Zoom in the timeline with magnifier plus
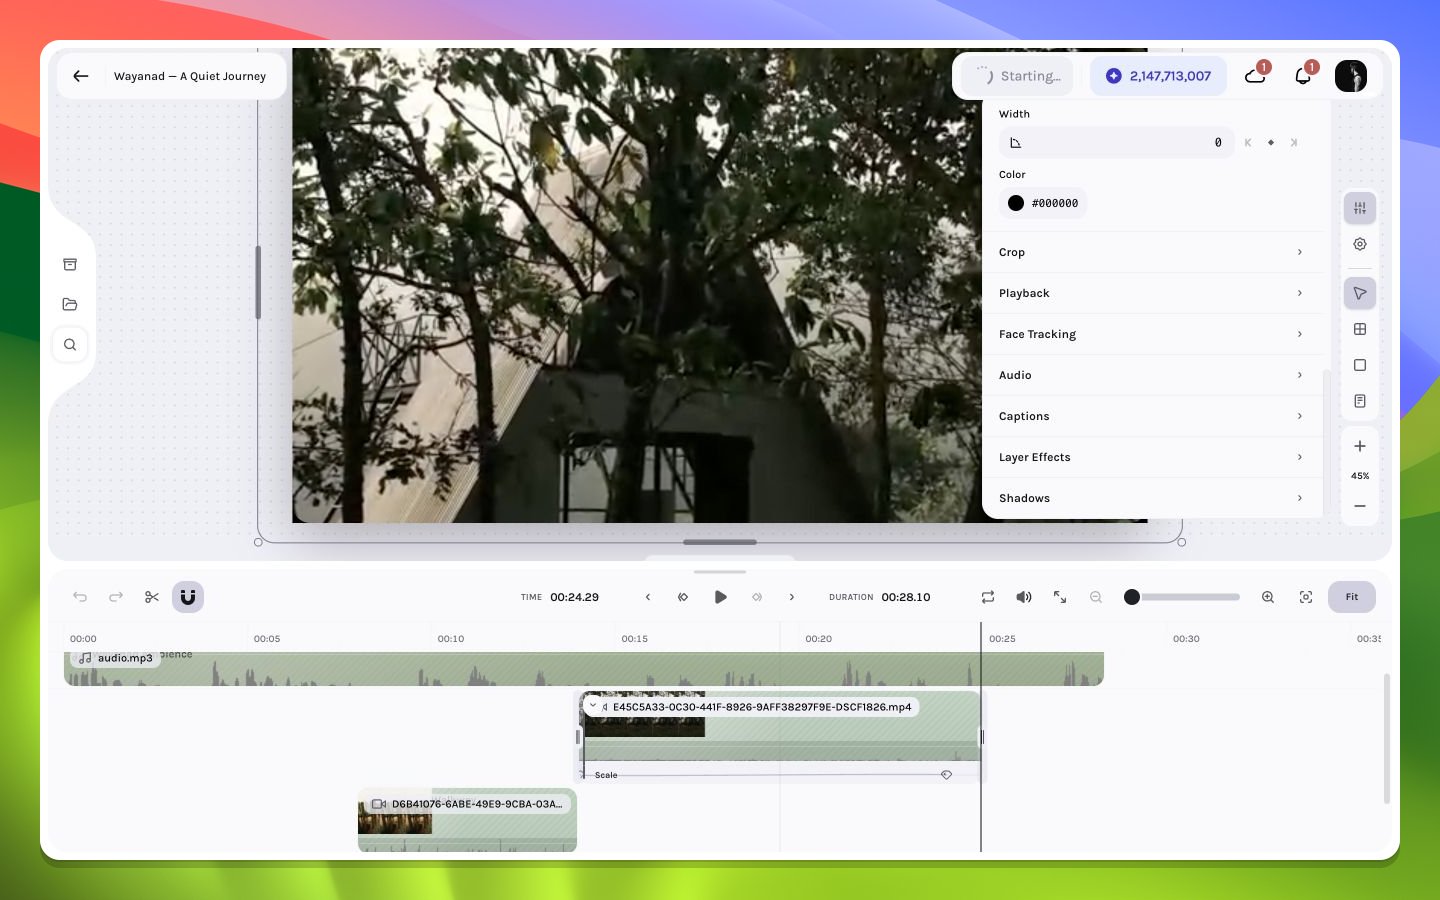The height and width of the screenshot is (900, 1440). tap(1268, 597)
